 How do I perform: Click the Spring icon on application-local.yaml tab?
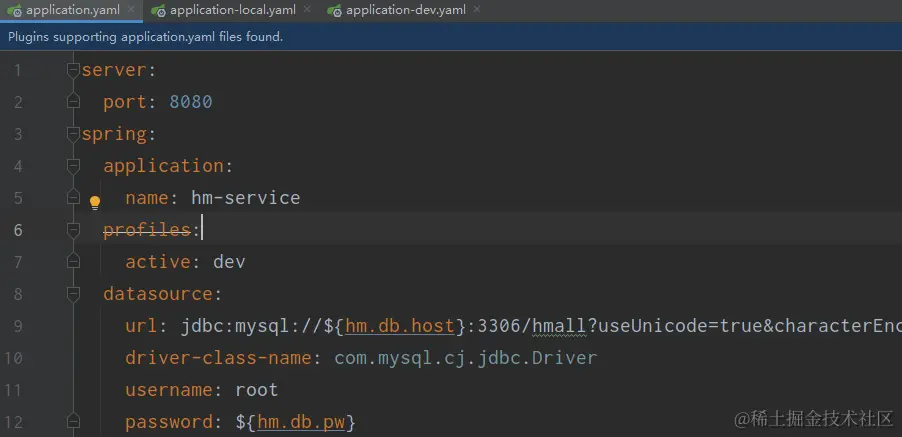click(x=158, y=10)
